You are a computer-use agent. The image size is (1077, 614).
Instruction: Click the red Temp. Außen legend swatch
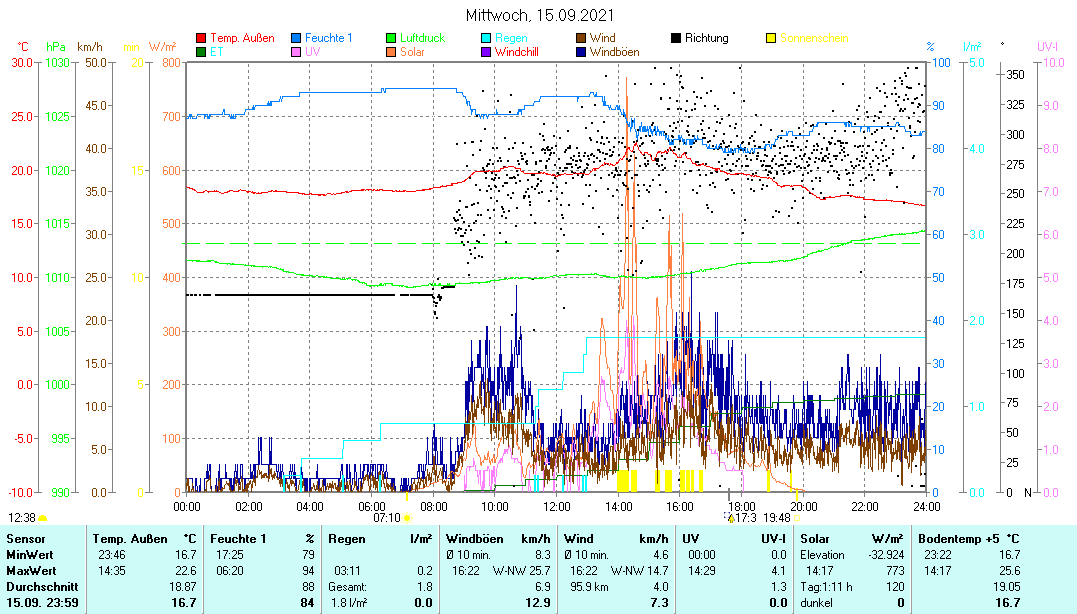tap(201, 39)
